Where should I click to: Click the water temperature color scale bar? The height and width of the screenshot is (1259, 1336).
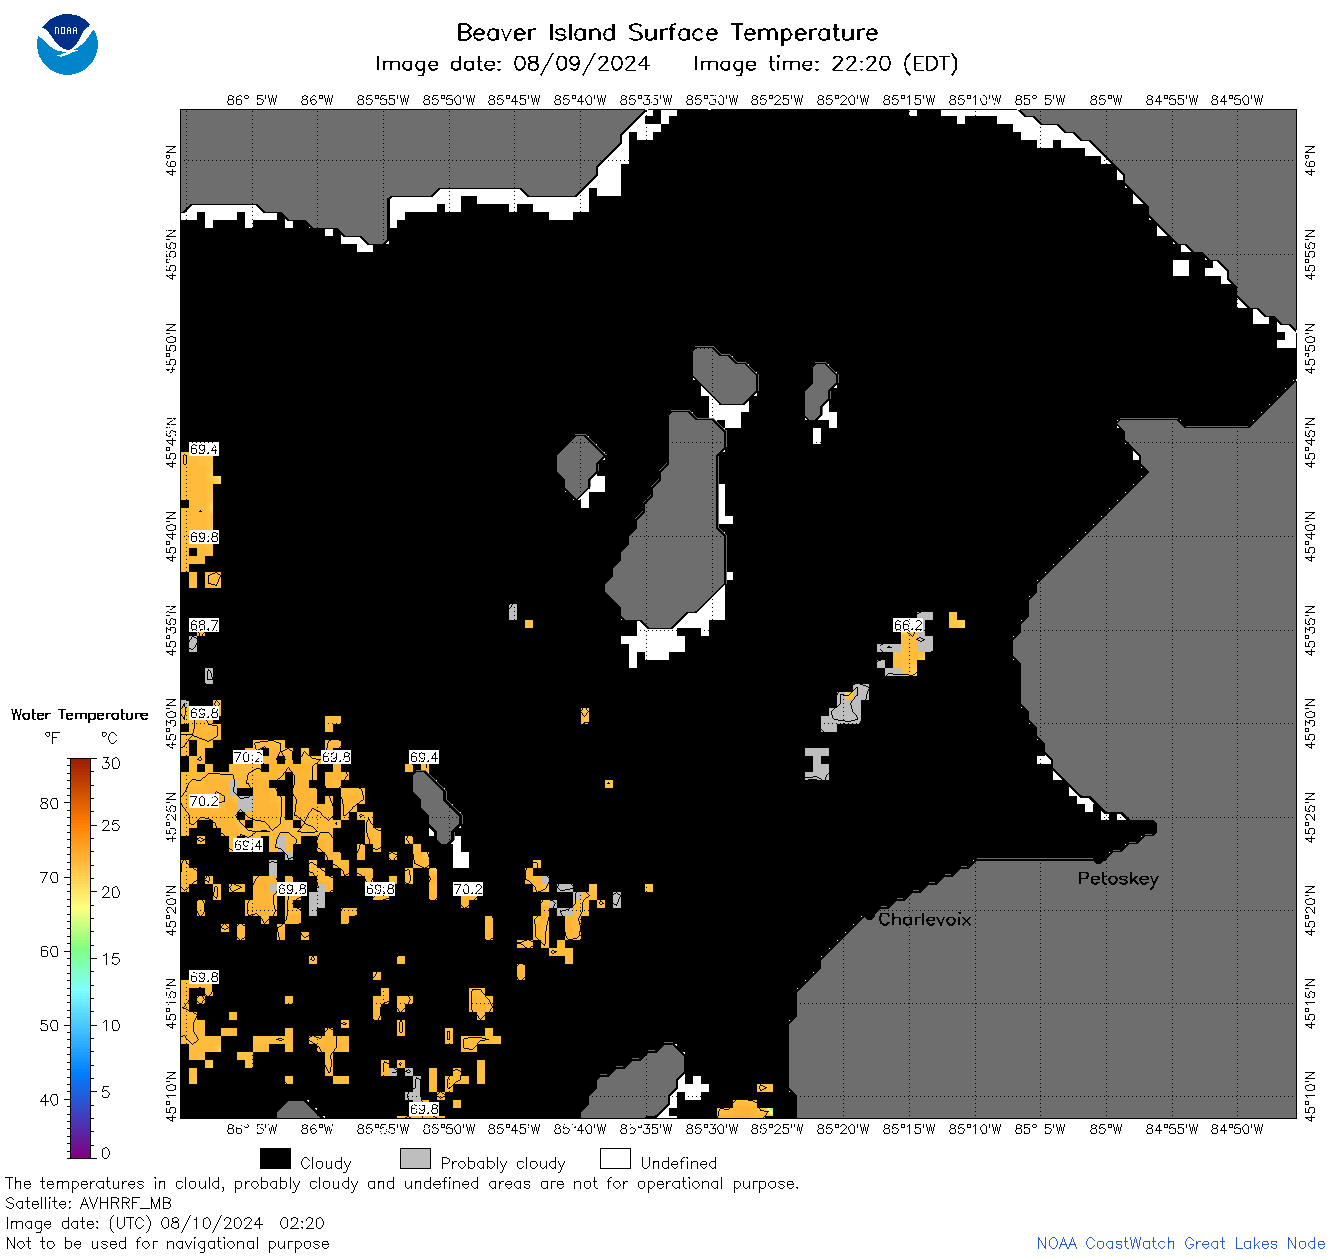tap(81, 957)
